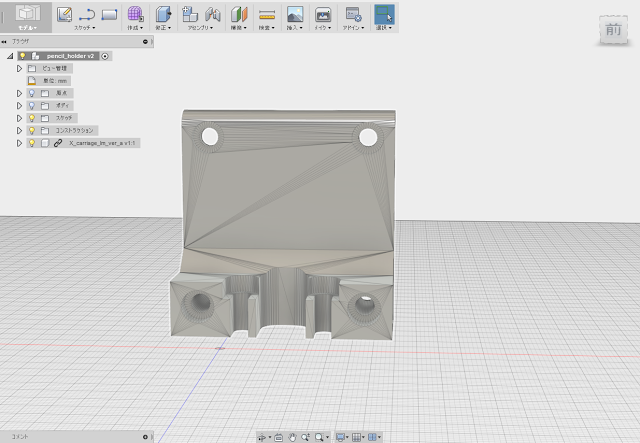Expand the コンストラクション folder
Viewport: 640px width, 443px height.
[19, 131]
